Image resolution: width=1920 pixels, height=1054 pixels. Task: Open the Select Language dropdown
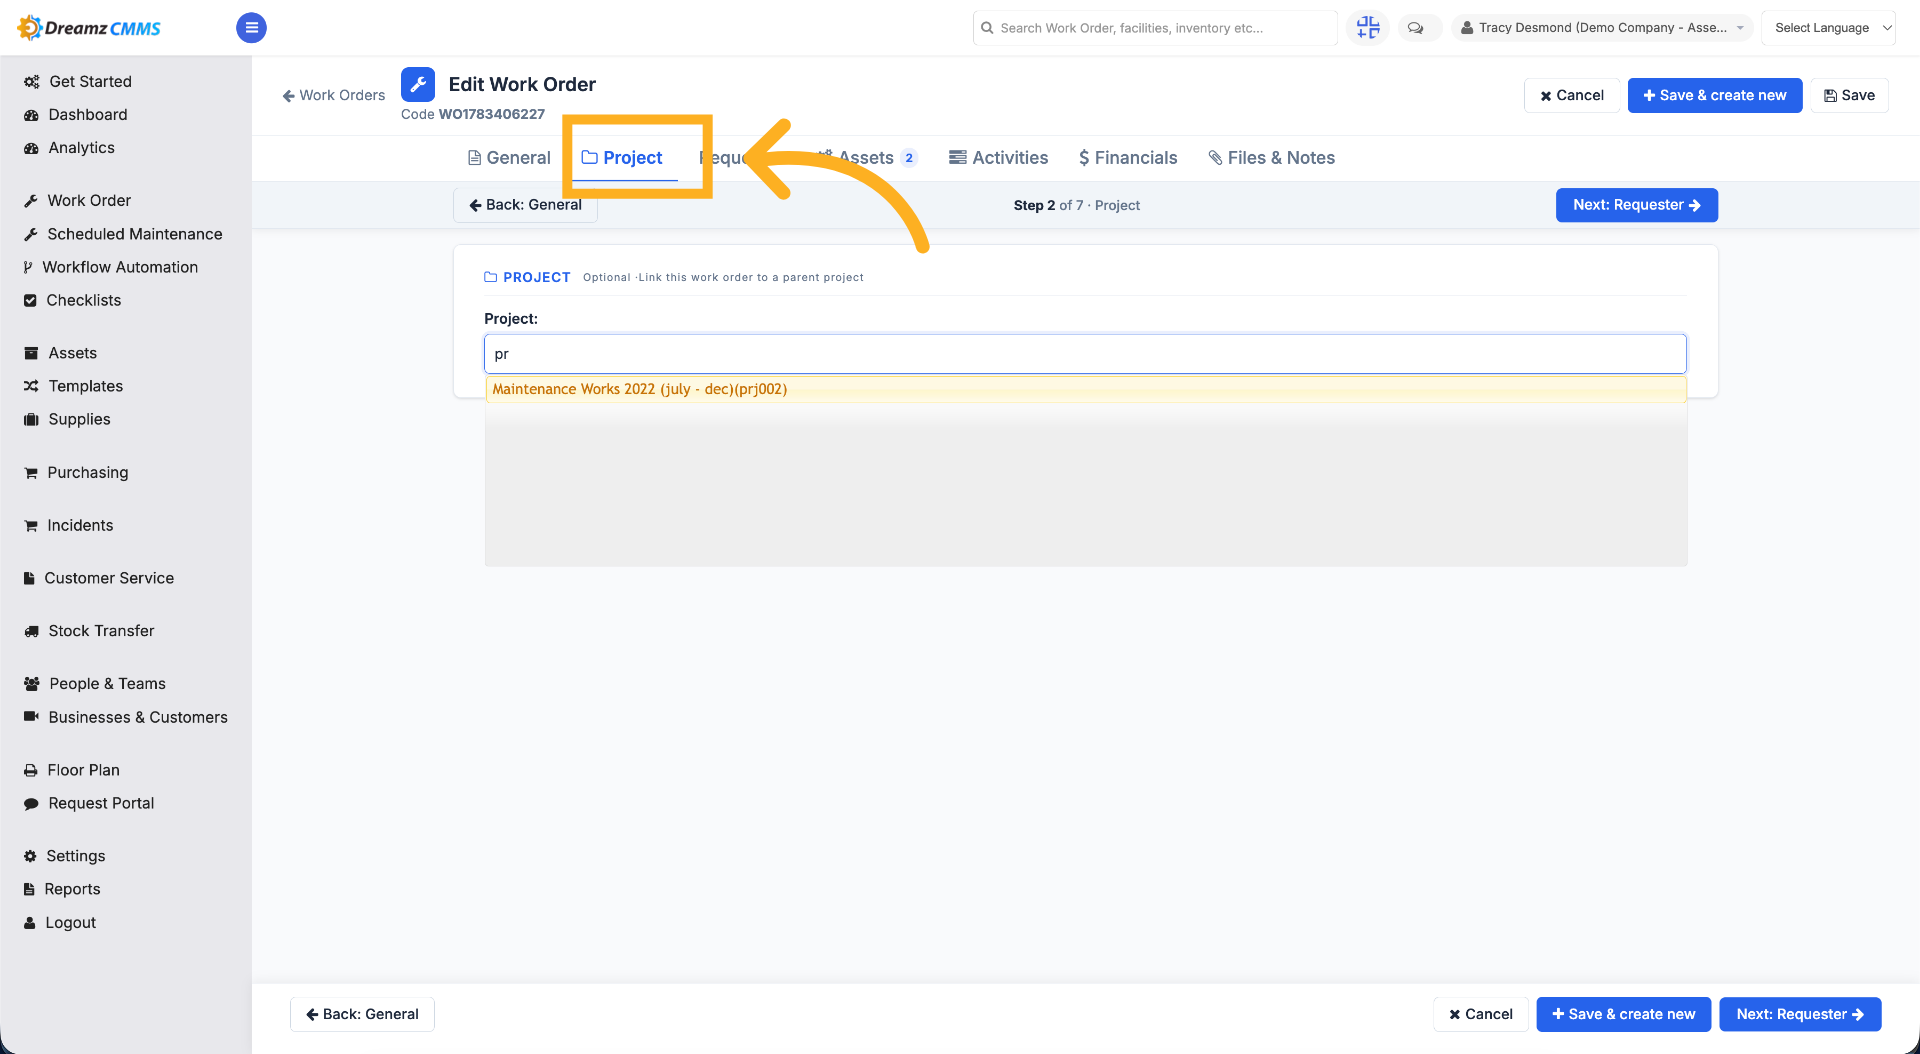point(1828,28)
